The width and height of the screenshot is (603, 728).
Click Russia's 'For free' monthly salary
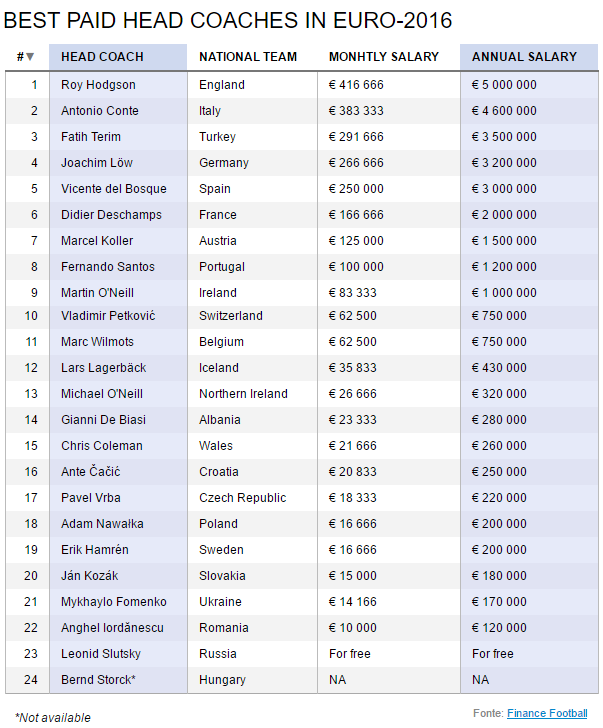click(x=350, y=654)
